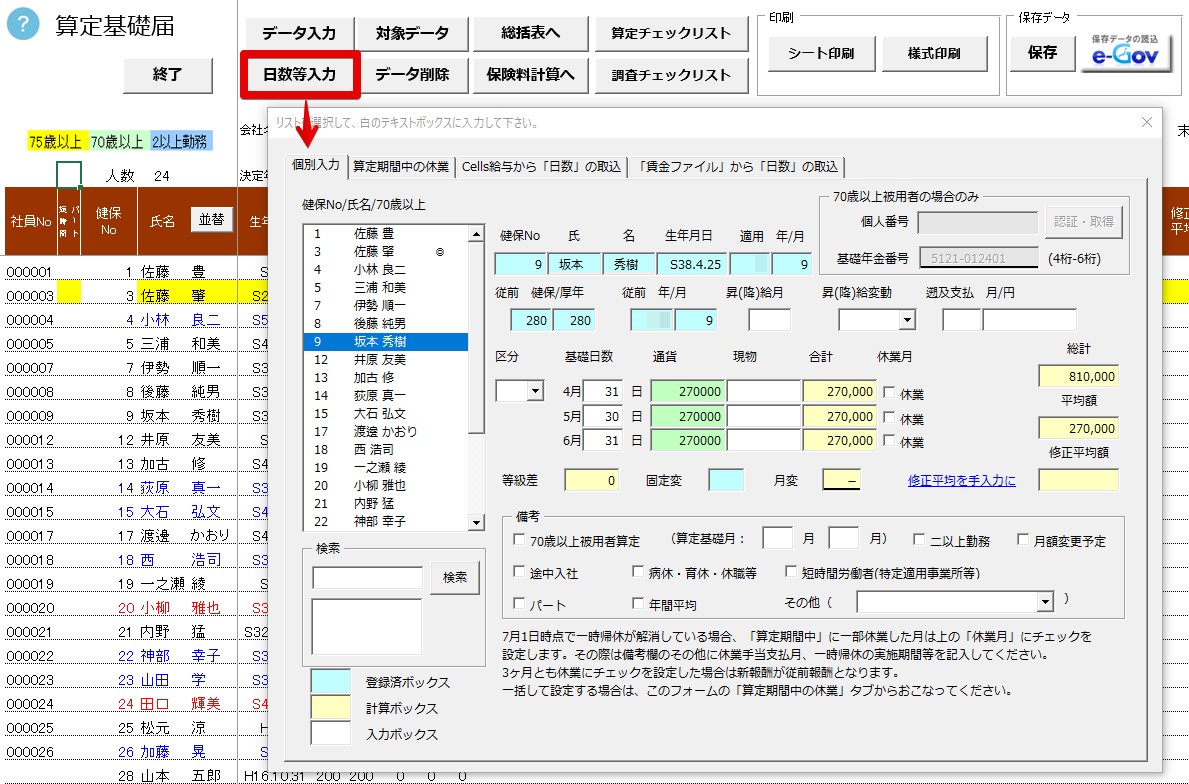Select 神部 幸子 in employee list

[x=385, y=522]
